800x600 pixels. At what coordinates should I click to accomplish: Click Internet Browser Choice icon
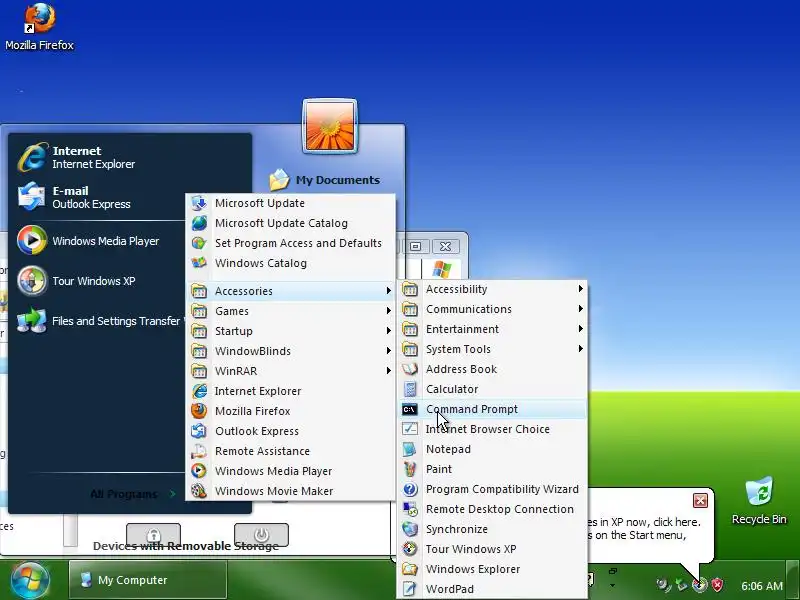pyautogui.click(x=410, y=429)
